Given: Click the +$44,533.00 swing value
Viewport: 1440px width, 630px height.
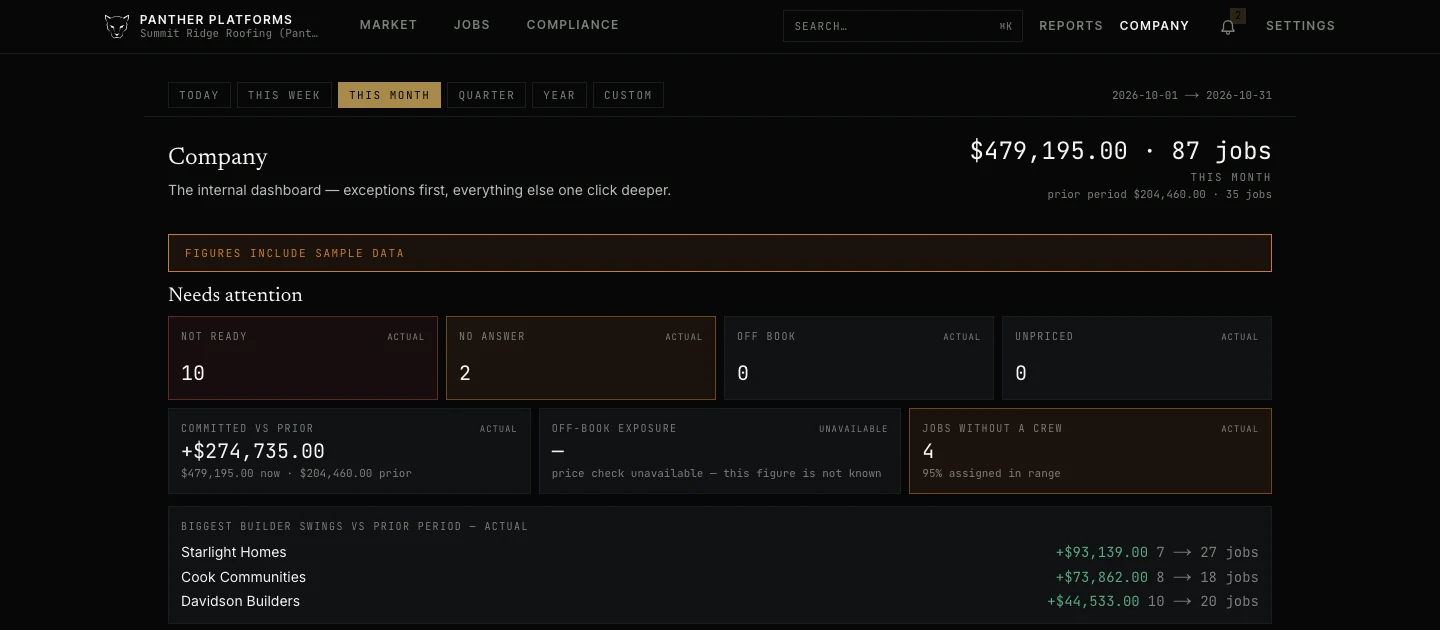Looking at the screenshot, I should click(1093, 601).
